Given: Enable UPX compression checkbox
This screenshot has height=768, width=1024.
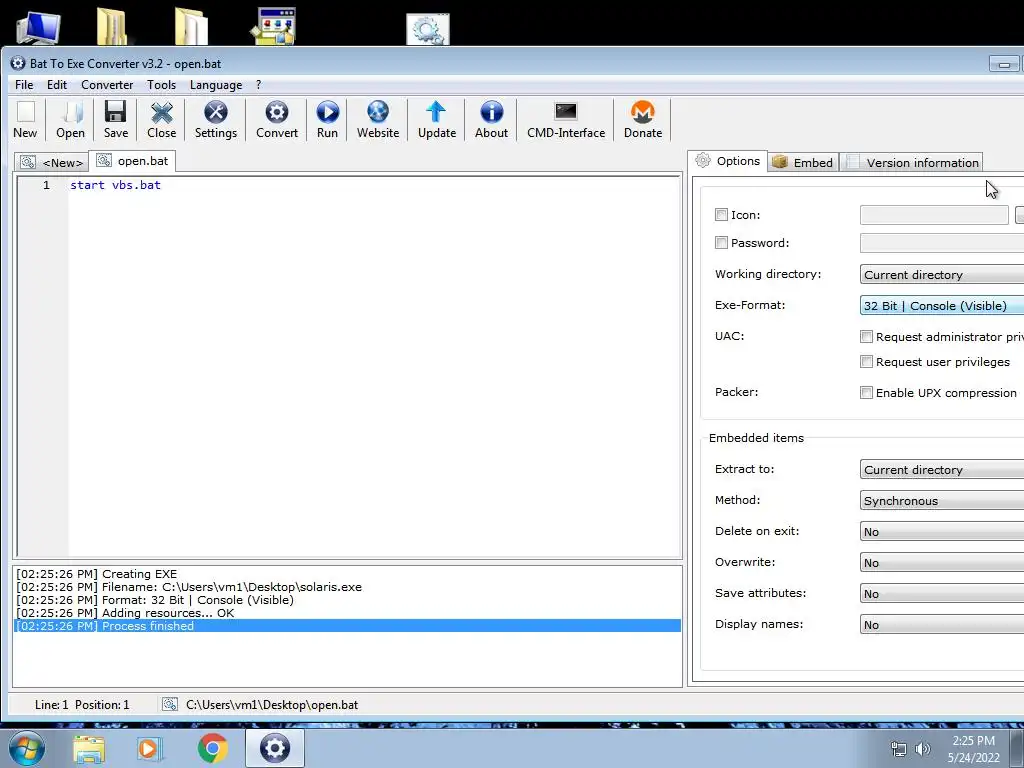Looking at the screenshot, I should (x=866, y=392).
